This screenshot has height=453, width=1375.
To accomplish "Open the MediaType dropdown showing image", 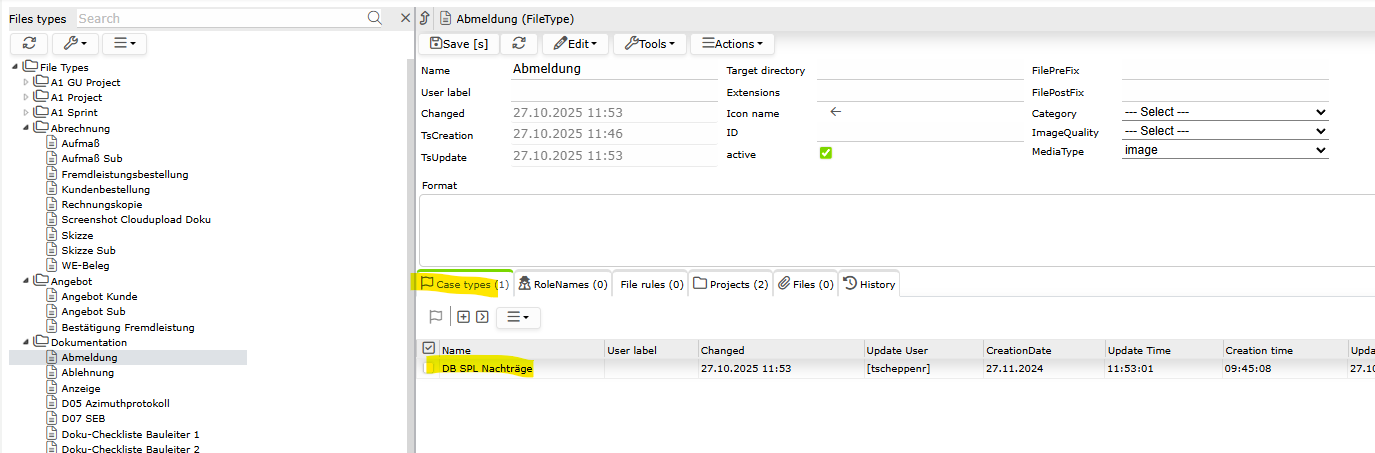I will pos(1225,150).
